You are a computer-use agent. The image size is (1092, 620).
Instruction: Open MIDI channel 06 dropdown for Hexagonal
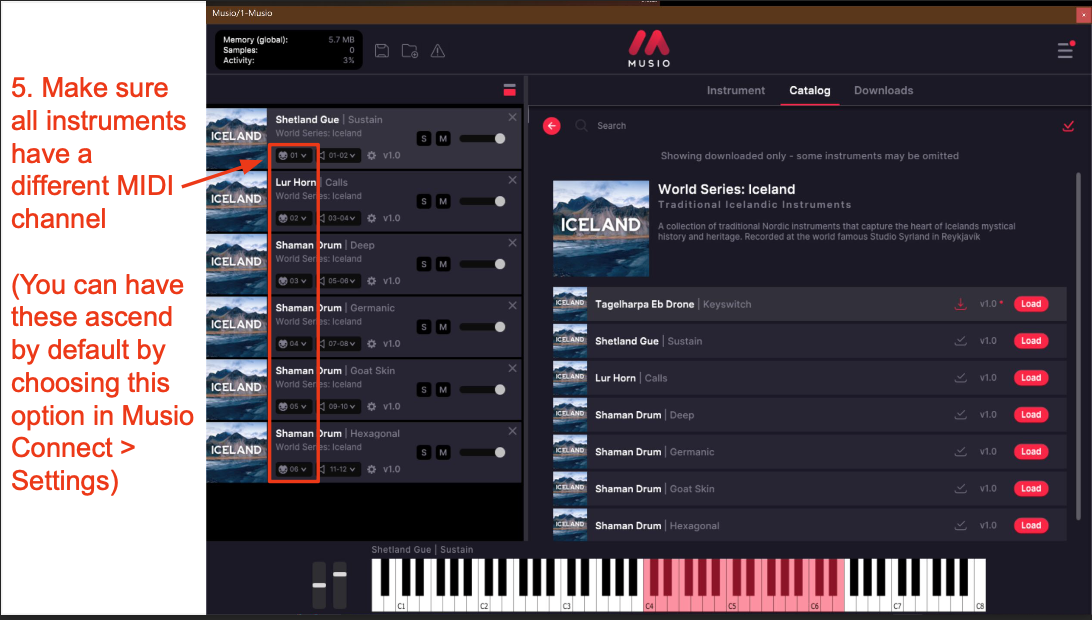[293, 469]
